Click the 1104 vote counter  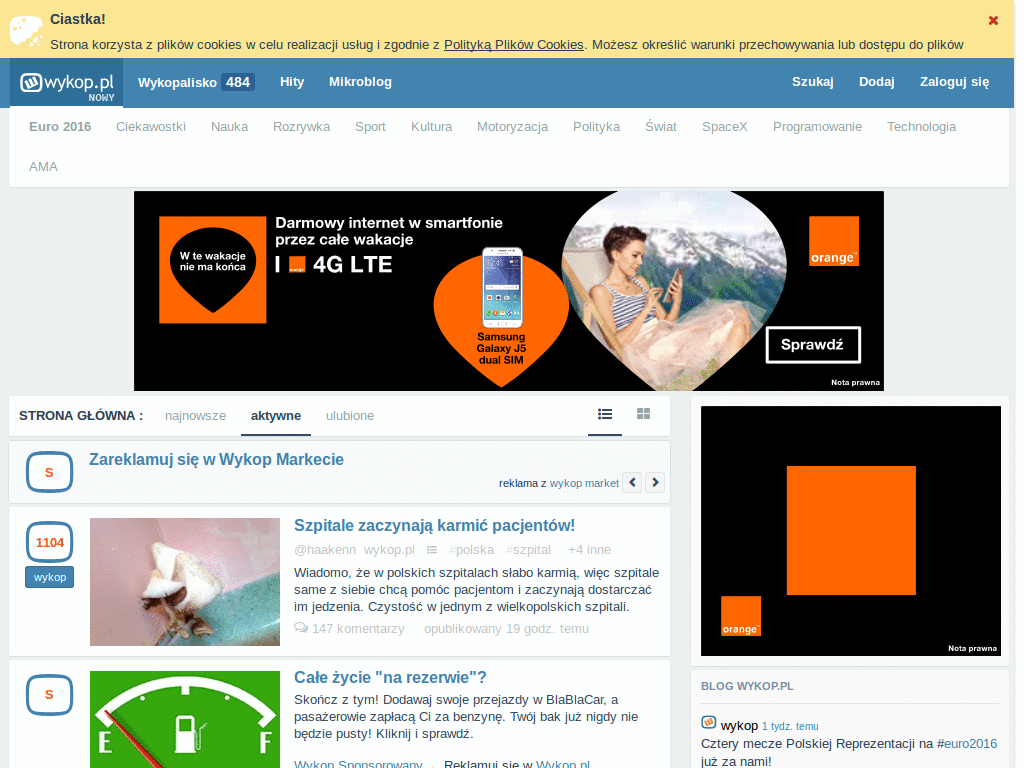50,542
